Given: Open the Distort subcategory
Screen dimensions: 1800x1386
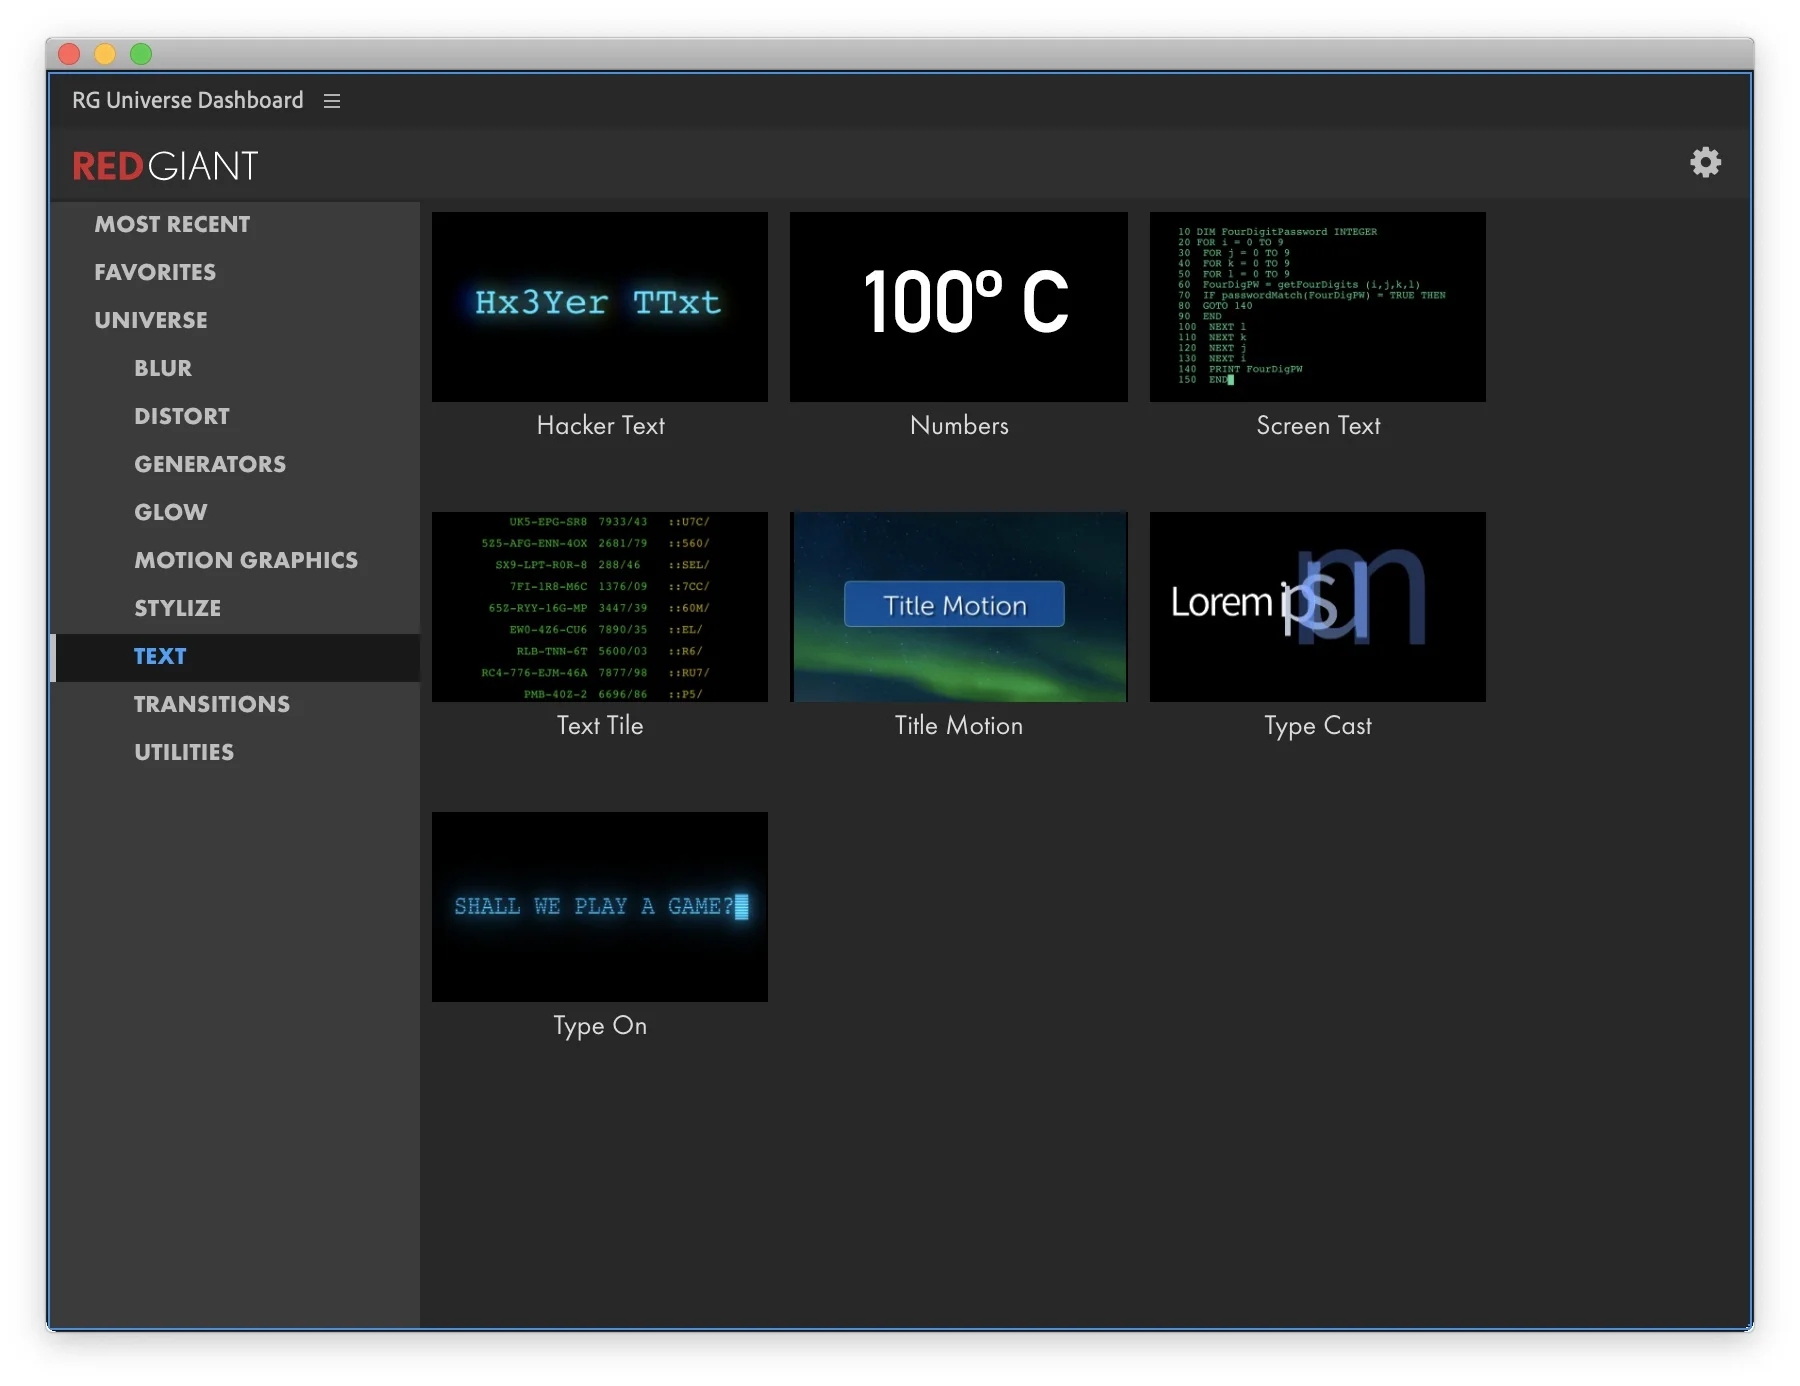Looking at the screenshot, I should [x=182, y=416].
